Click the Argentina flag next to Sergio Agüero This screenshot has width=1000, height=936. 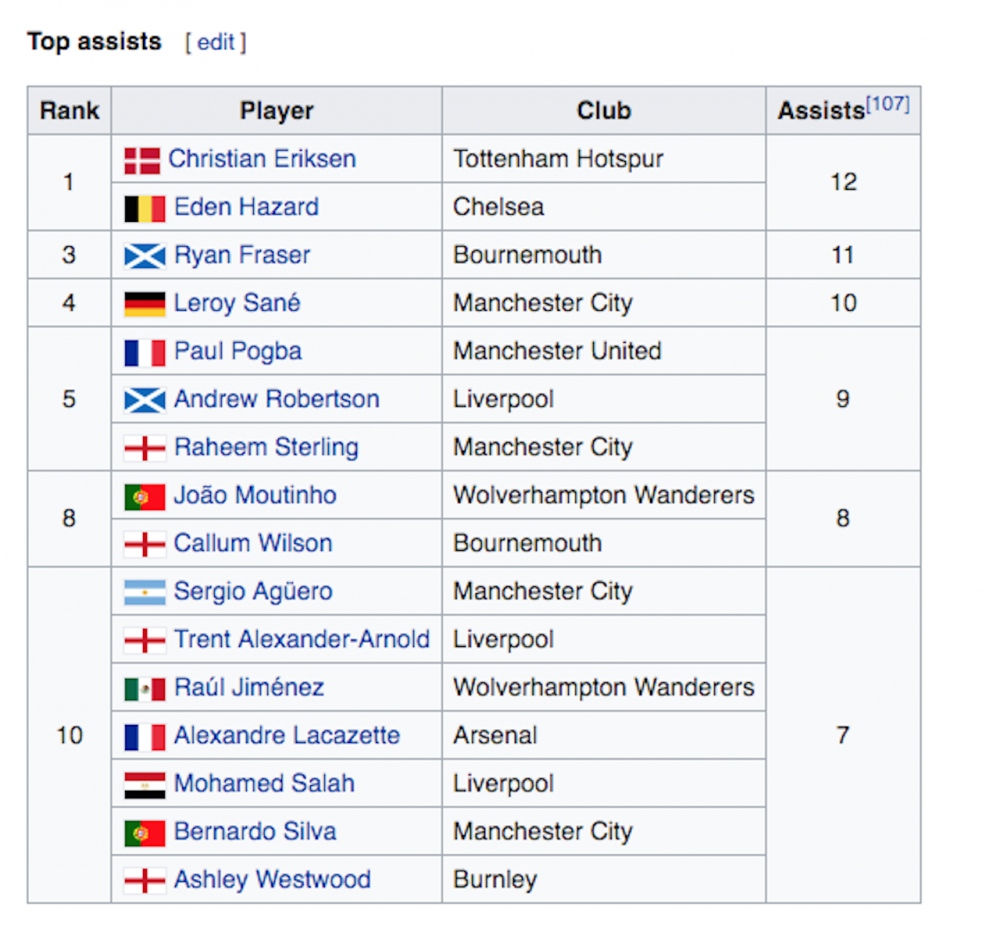(145, 592)
